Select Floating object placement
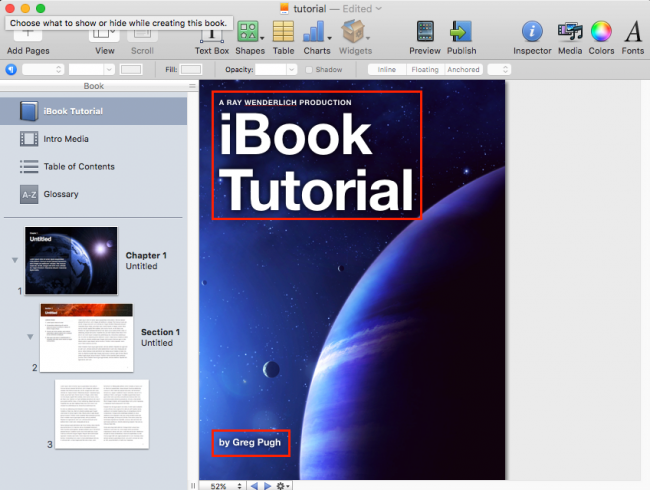 [x=425, y=69]
